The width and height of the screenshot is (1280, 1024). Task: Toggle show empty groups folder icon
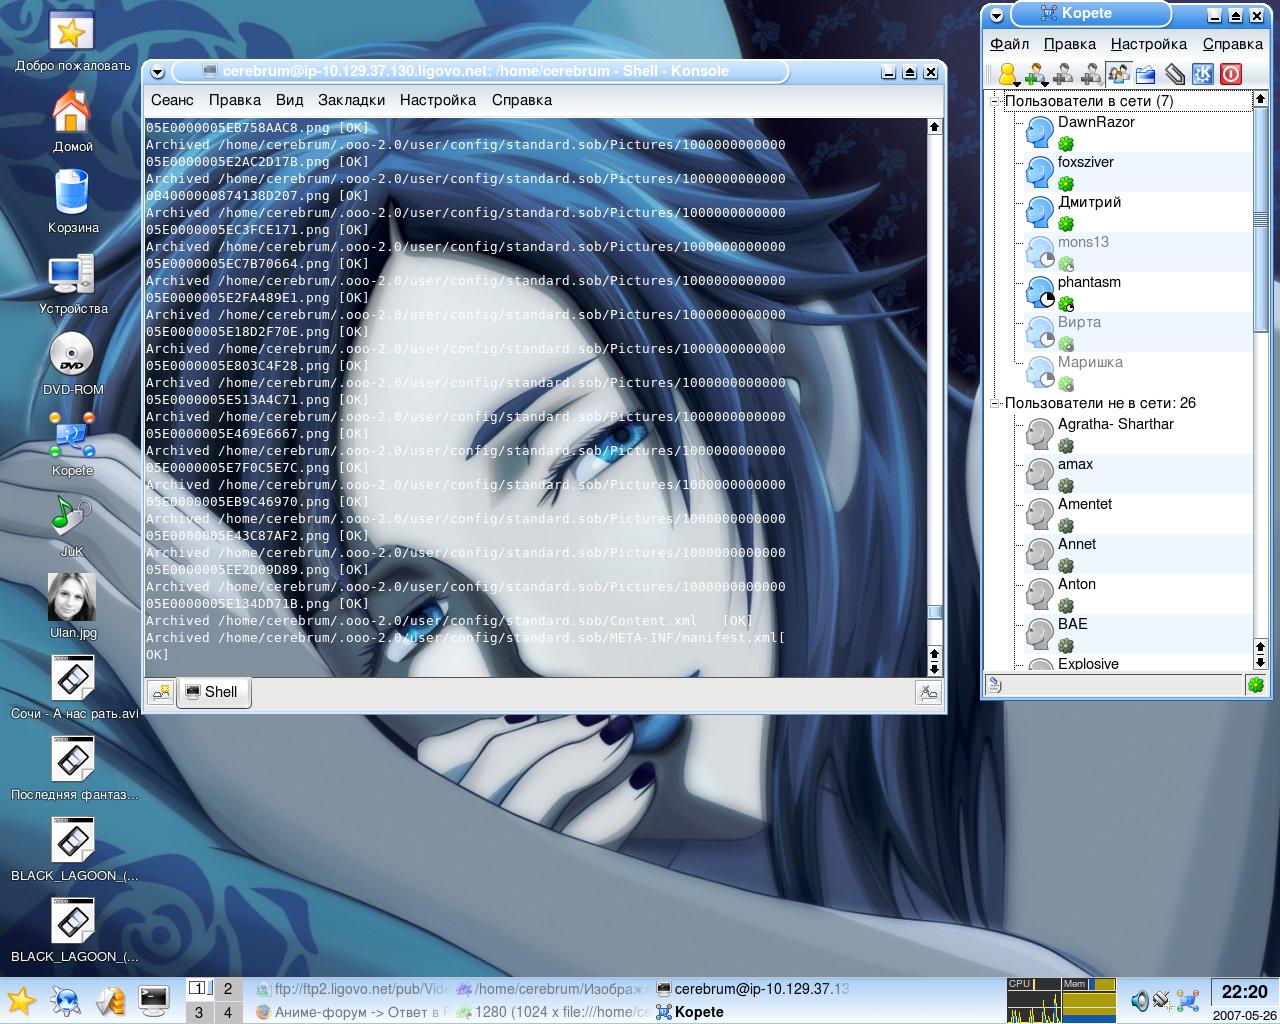coord(1146,74)
